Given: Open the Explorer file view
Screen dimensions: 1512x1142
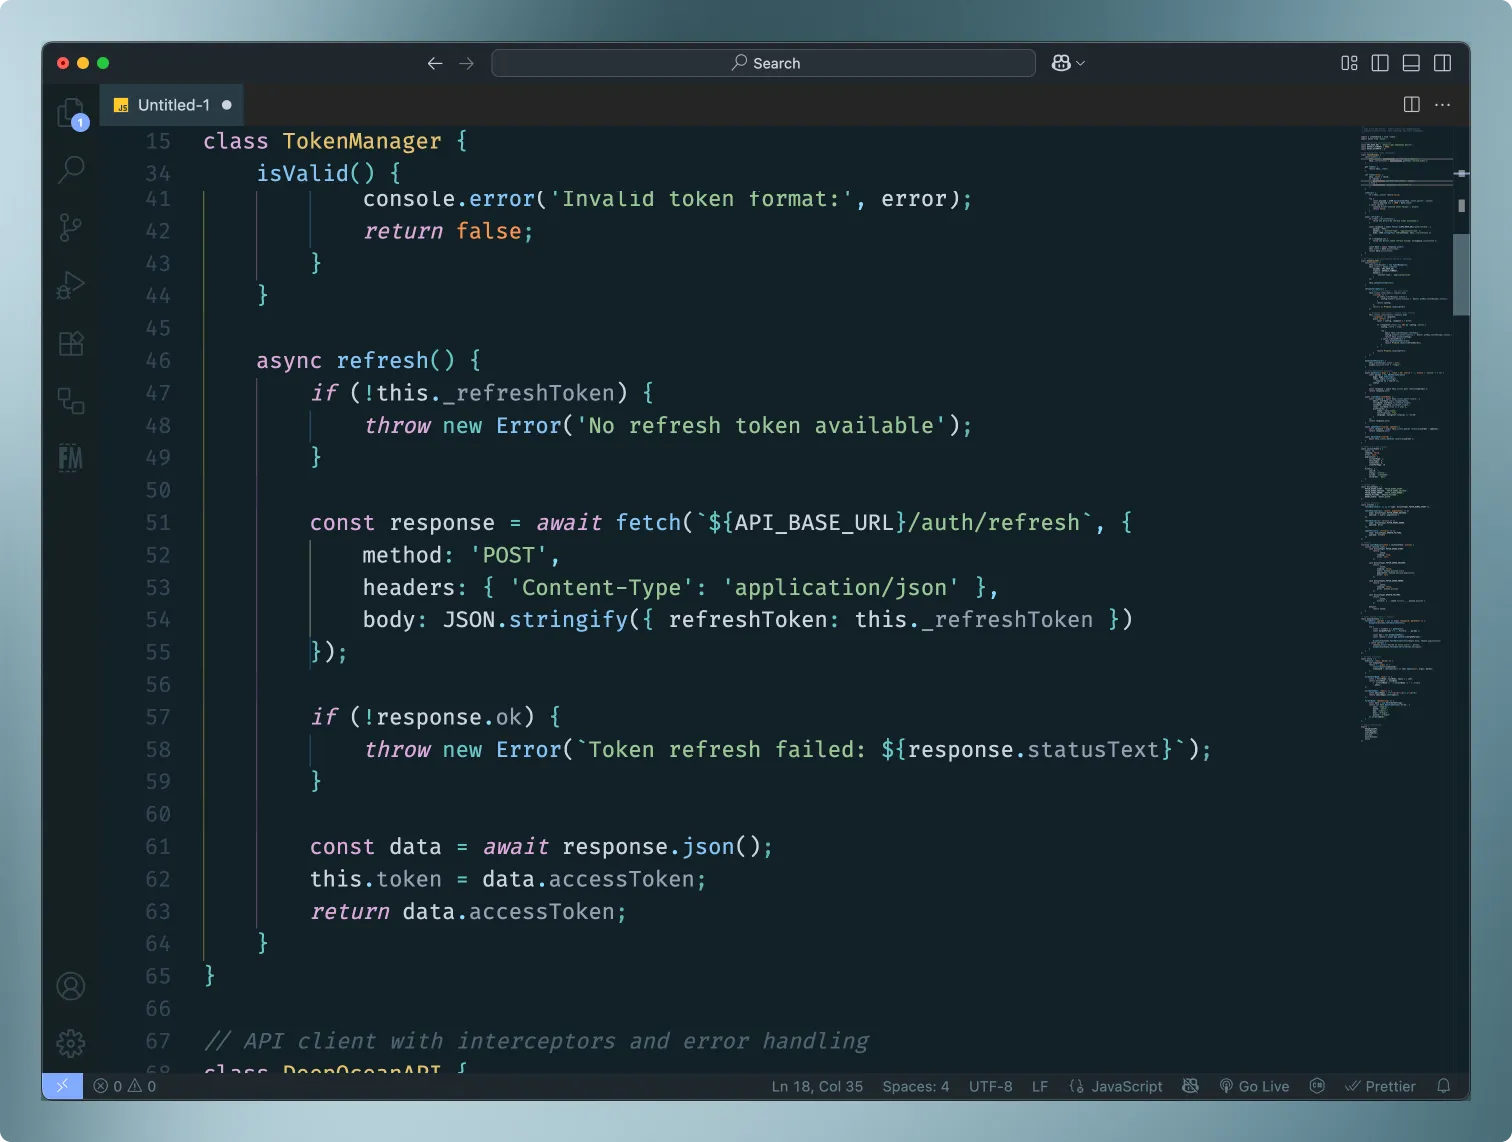Looking at the screenshot, I should pyautogui.click(x=70, y=113).
